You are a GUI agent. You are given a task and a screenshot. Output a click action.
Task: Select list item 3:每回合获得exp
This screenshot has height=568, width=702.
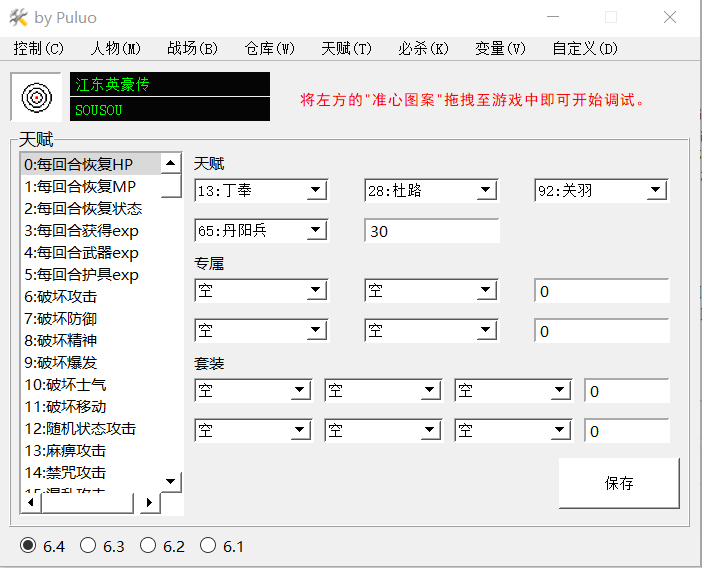point(91,231)
